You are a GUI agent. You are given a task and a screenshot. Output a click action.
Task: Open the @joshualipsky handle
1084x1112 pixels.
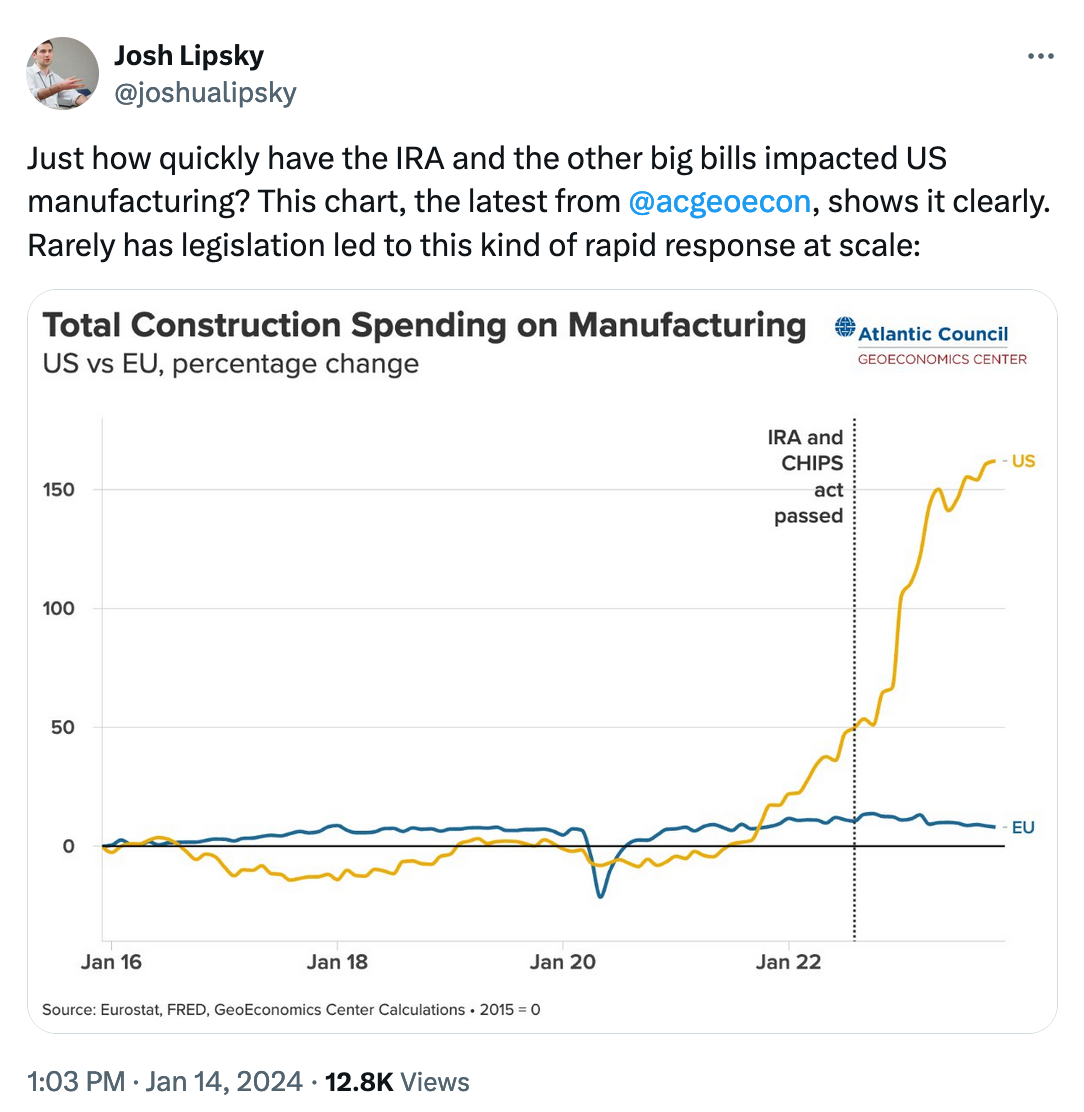[205, 92]
